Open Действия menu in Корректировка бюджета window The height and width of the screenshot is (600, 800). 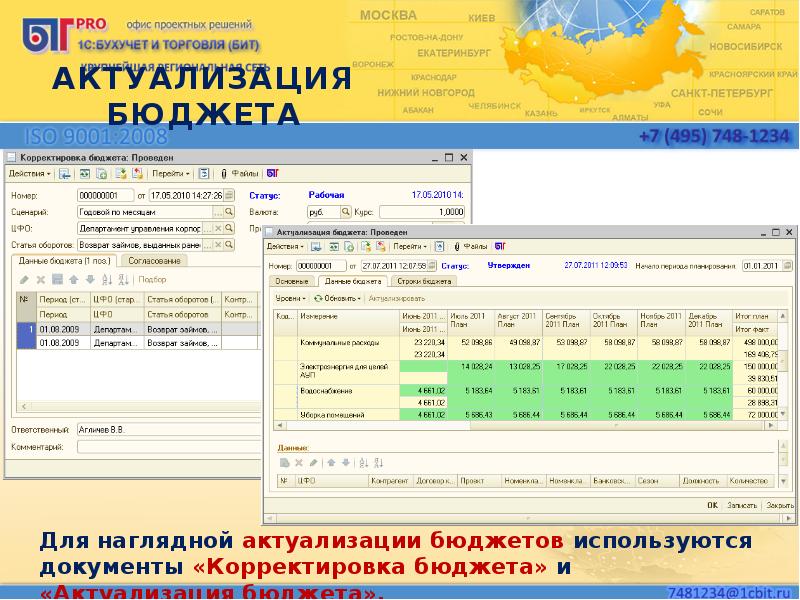pyautogui.click(x=30, y=173)
